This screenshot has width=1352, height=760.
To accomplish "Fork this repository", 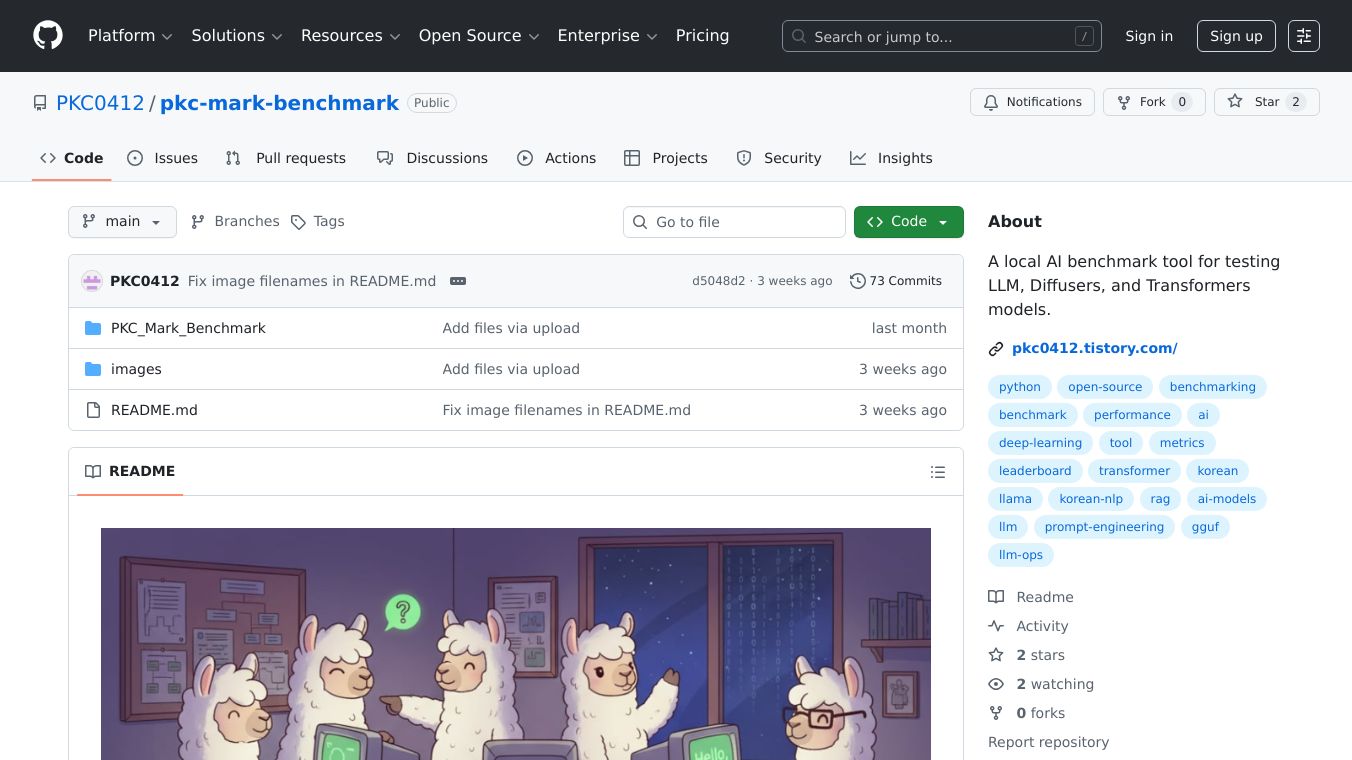I will tap(1154, 102).
